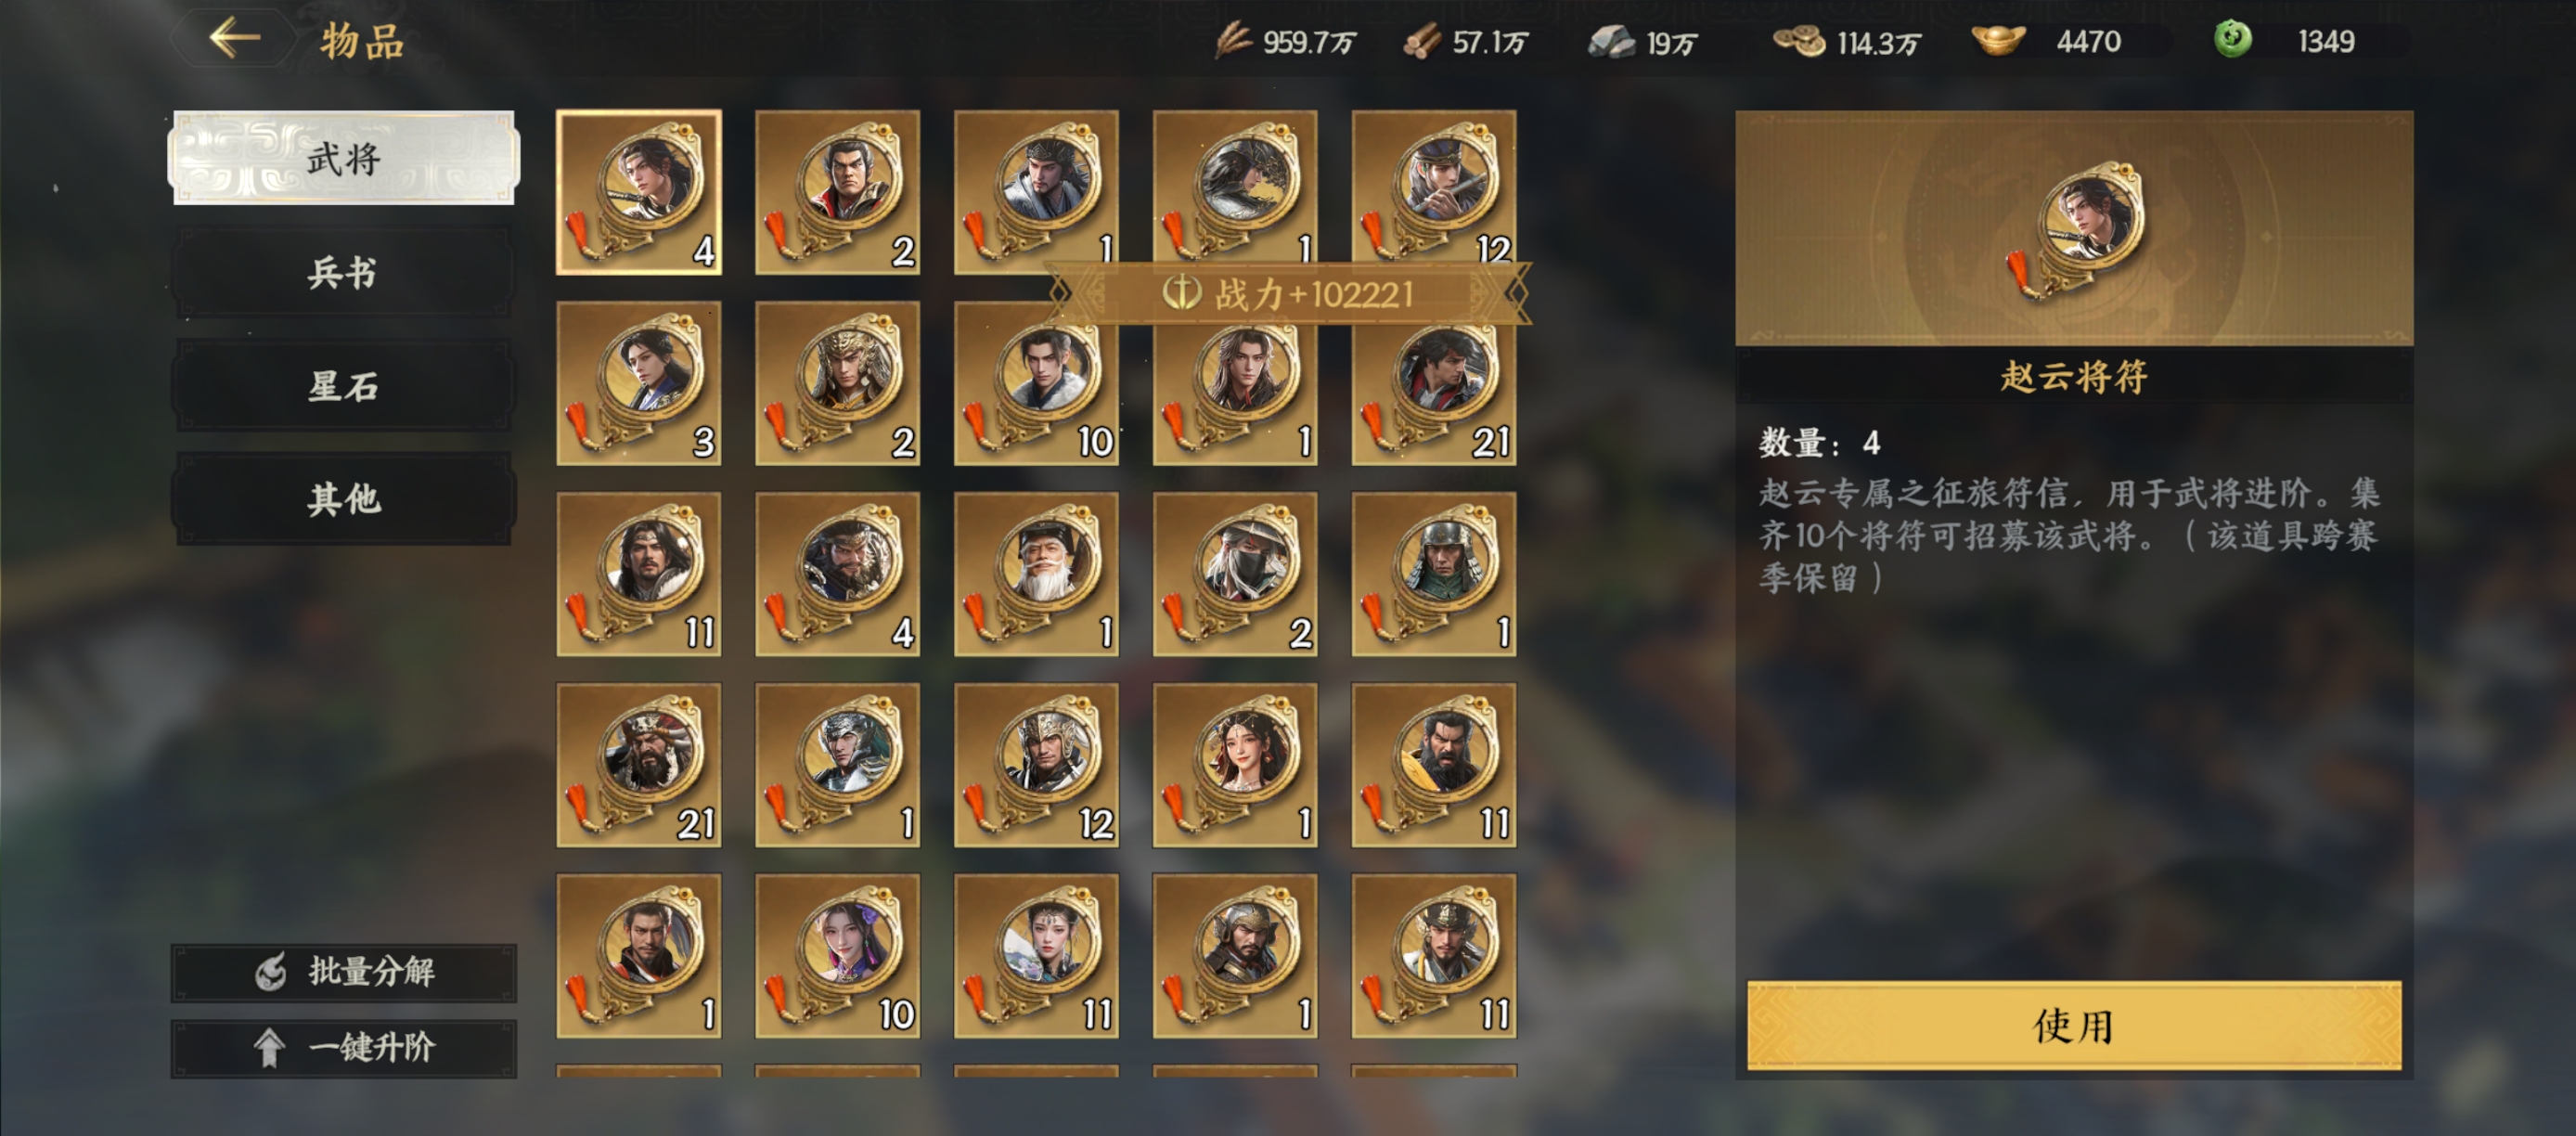Open the 其他 tab

click(x=344, y=498)
